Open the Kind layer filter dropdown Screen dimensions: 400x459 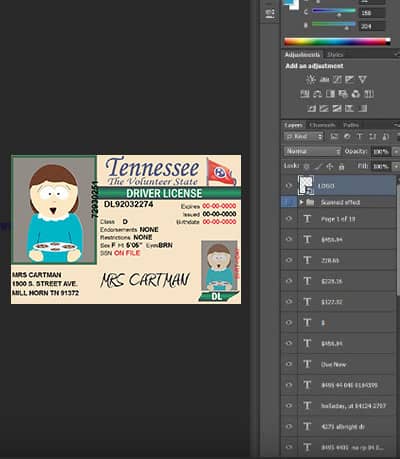tap(304, 137)
